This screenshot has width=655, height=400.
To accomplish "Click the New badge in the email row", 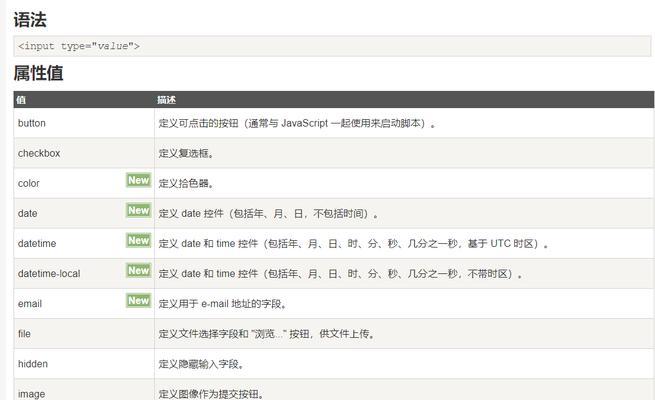I will coord(139,301).
